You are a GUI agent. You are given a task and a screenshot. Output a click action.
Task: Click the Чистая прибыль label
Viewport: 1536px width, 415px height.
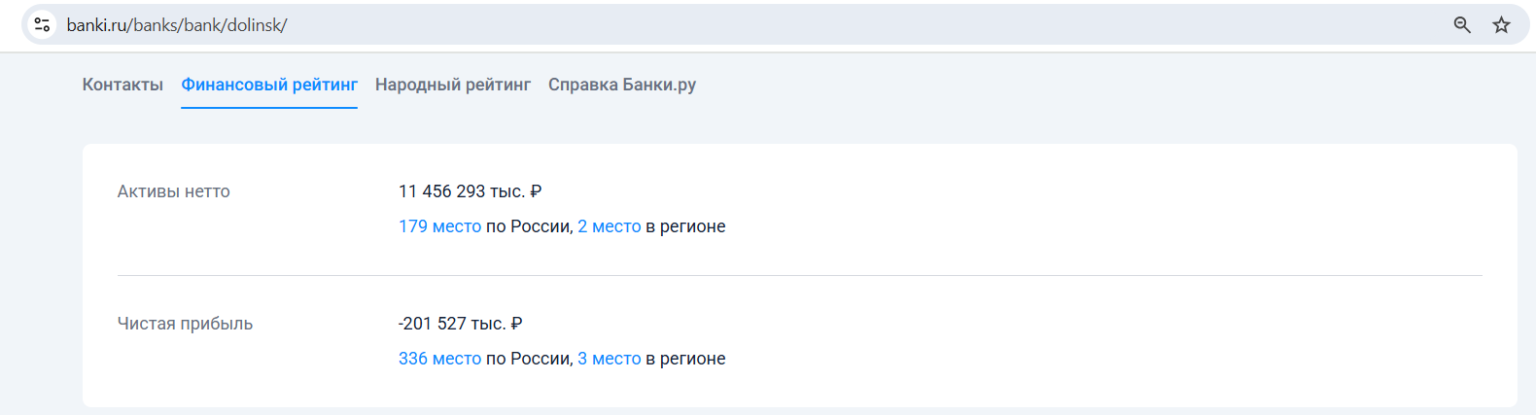coord(185,324)
